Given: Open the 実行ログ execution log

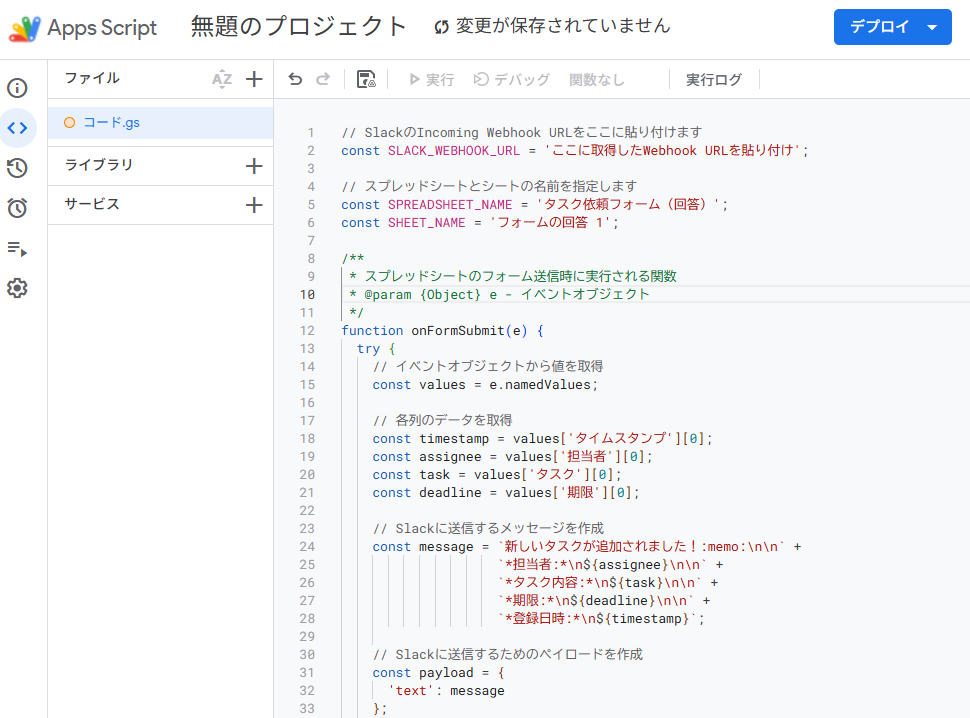Looking at the screenshot, I should [x=714, y=80].
